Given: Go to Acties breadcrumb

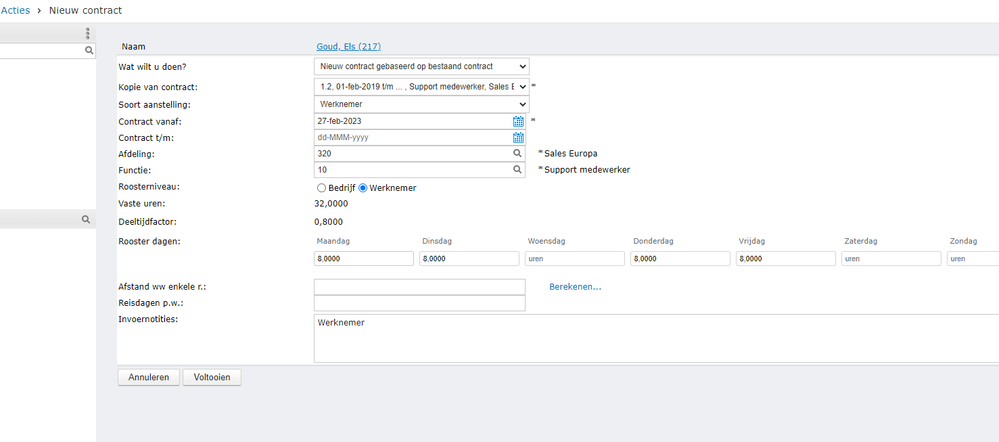Looking at the screenshot, I should point(15,10).
